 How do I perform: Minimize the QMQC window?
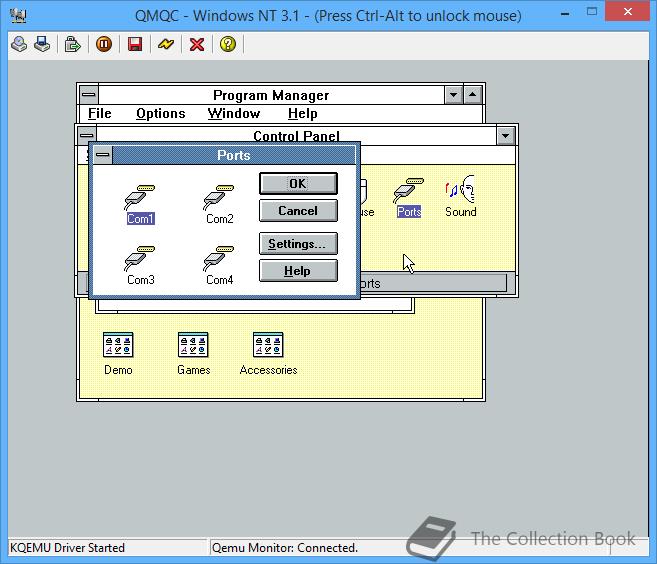click(x=565, y=13)
